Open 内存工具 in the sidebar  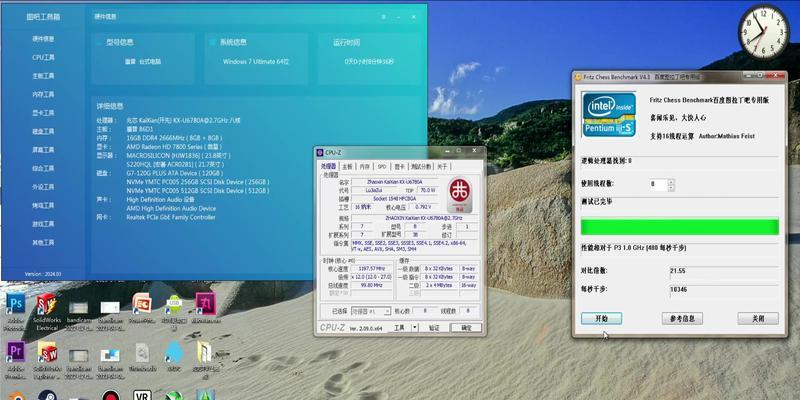tap(43, 94)
